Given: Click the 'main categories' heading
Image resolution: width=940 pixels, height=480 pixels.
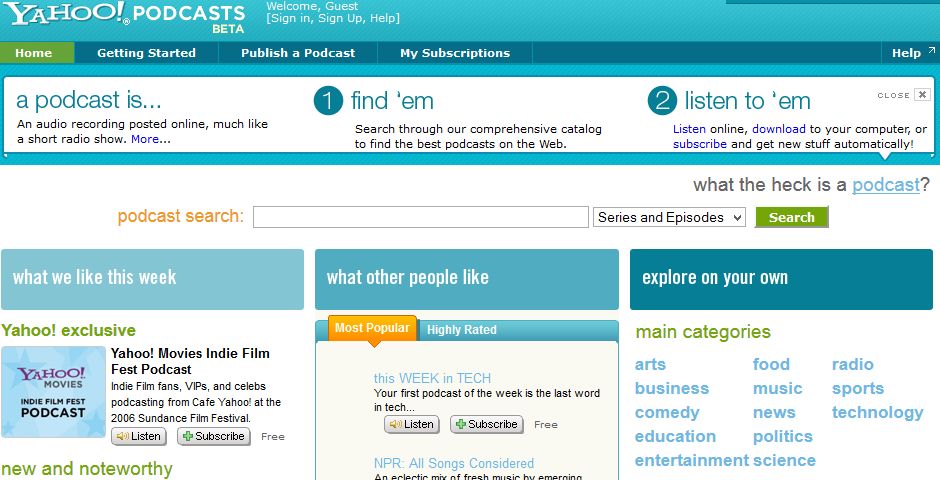Looking at the screenshot, I should [703, 331].
